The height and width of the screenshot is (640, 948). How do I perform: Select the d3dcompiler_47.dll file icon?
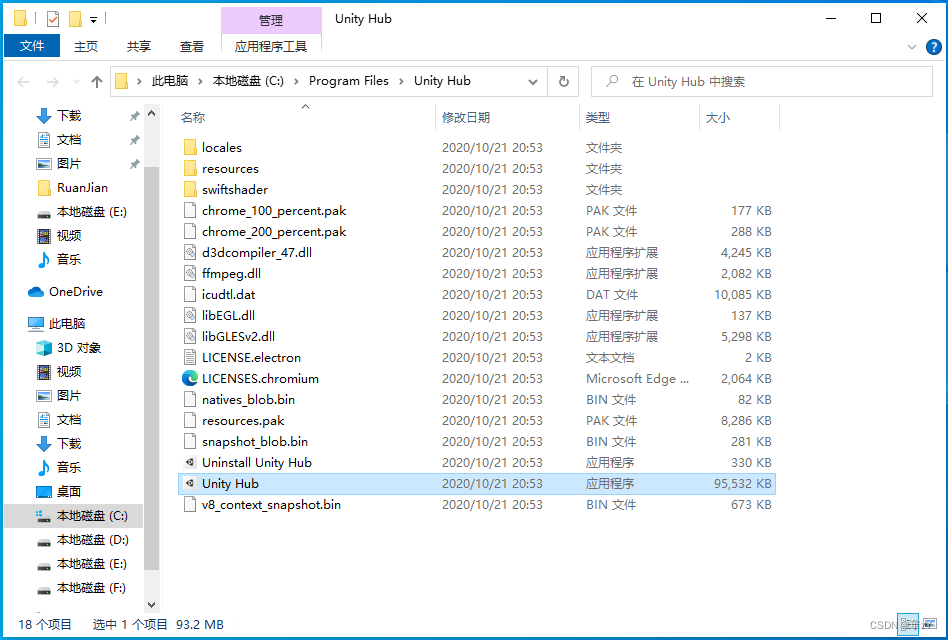coord(190,253)
